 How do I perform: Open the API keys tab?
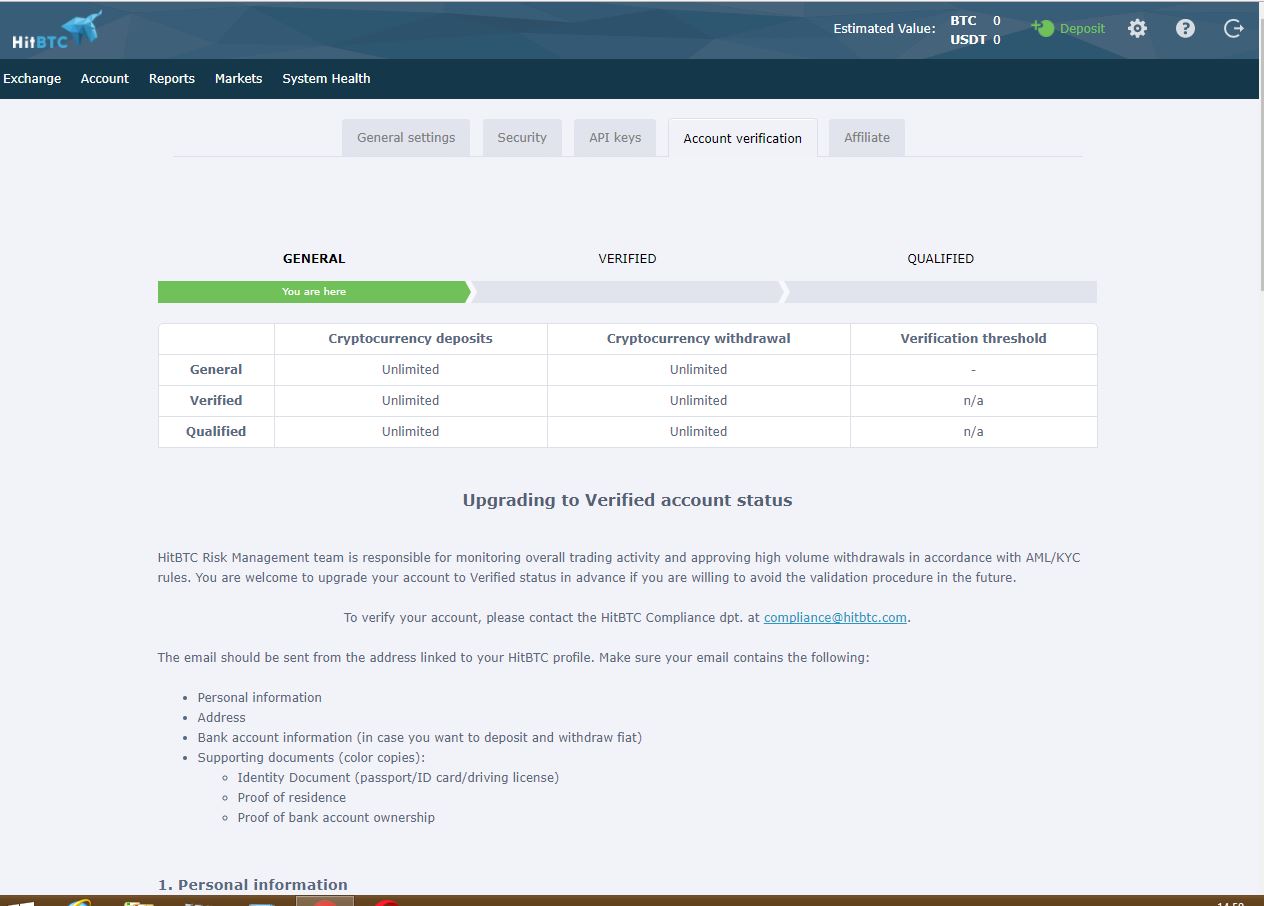coord(615,138)
